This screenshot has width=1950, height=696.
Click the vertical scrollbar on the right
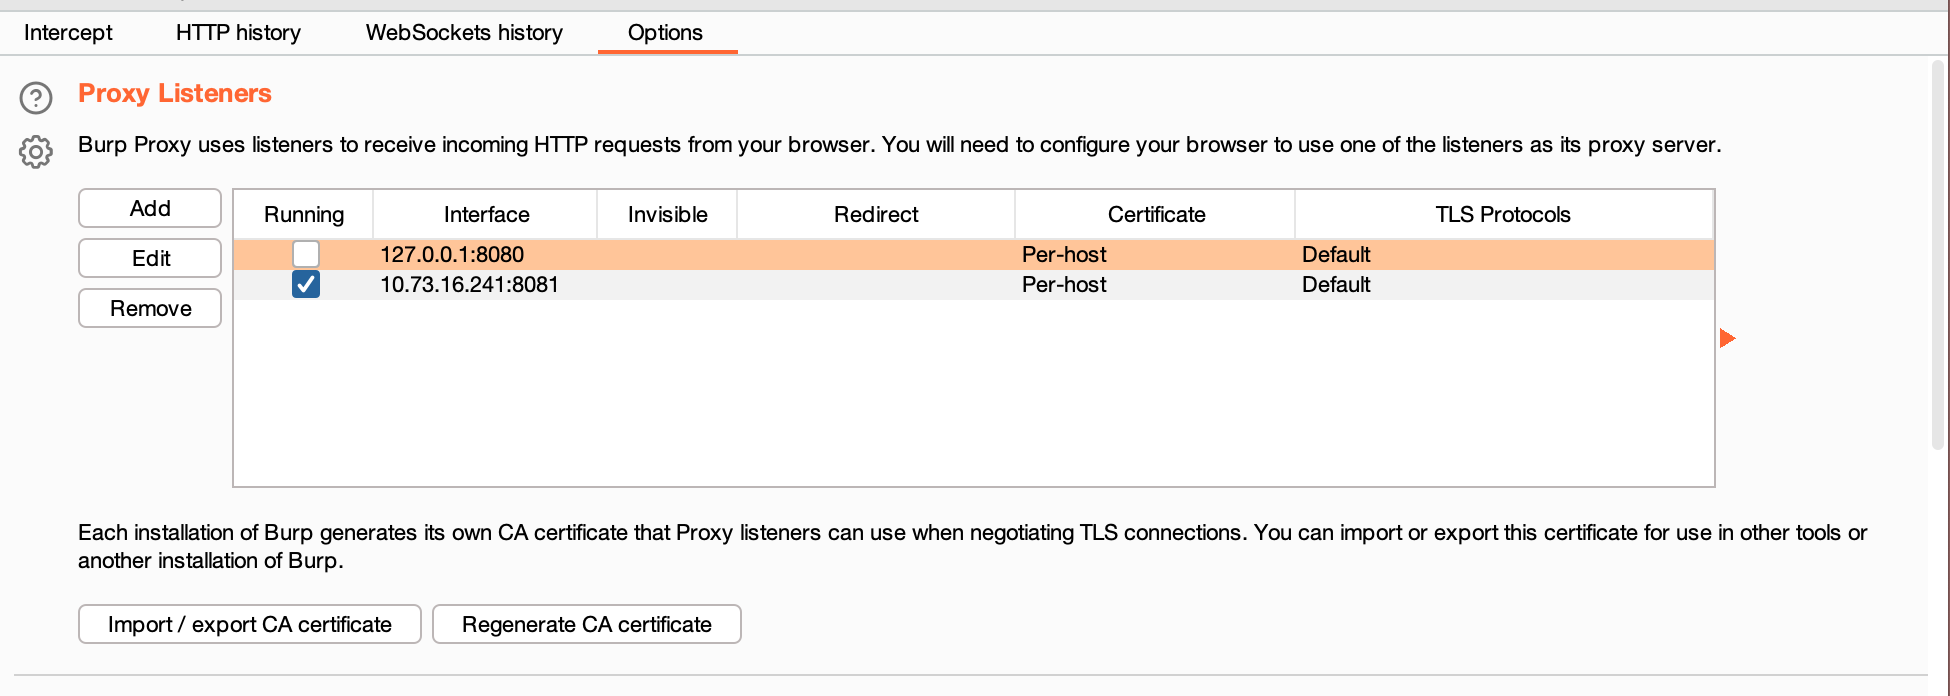[1938, 250]
